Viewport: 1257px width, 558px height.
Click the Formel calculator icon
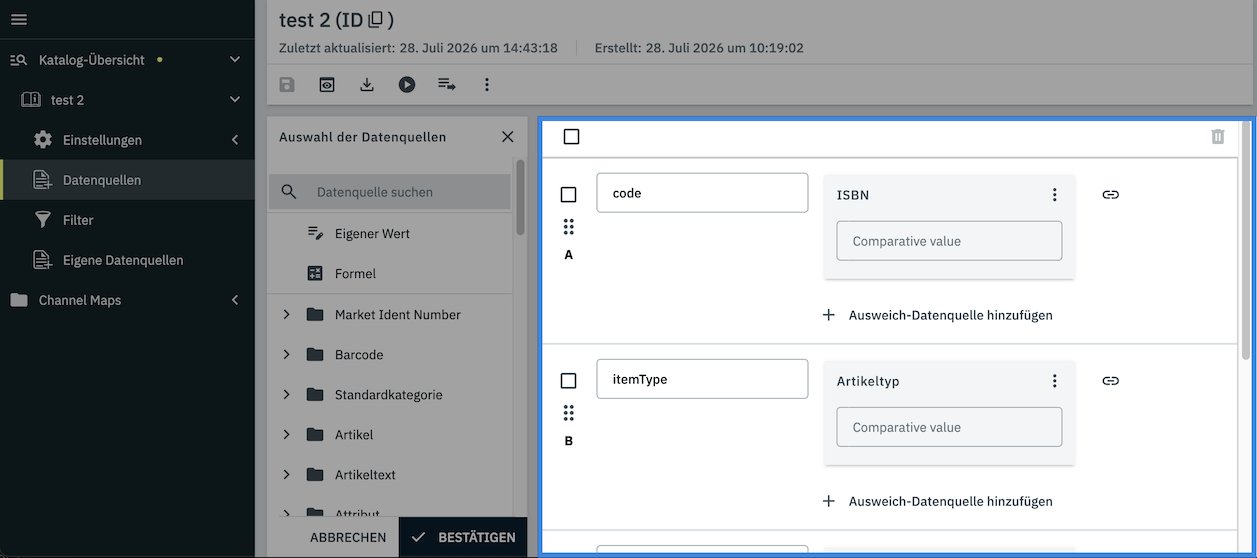(315, 273)
